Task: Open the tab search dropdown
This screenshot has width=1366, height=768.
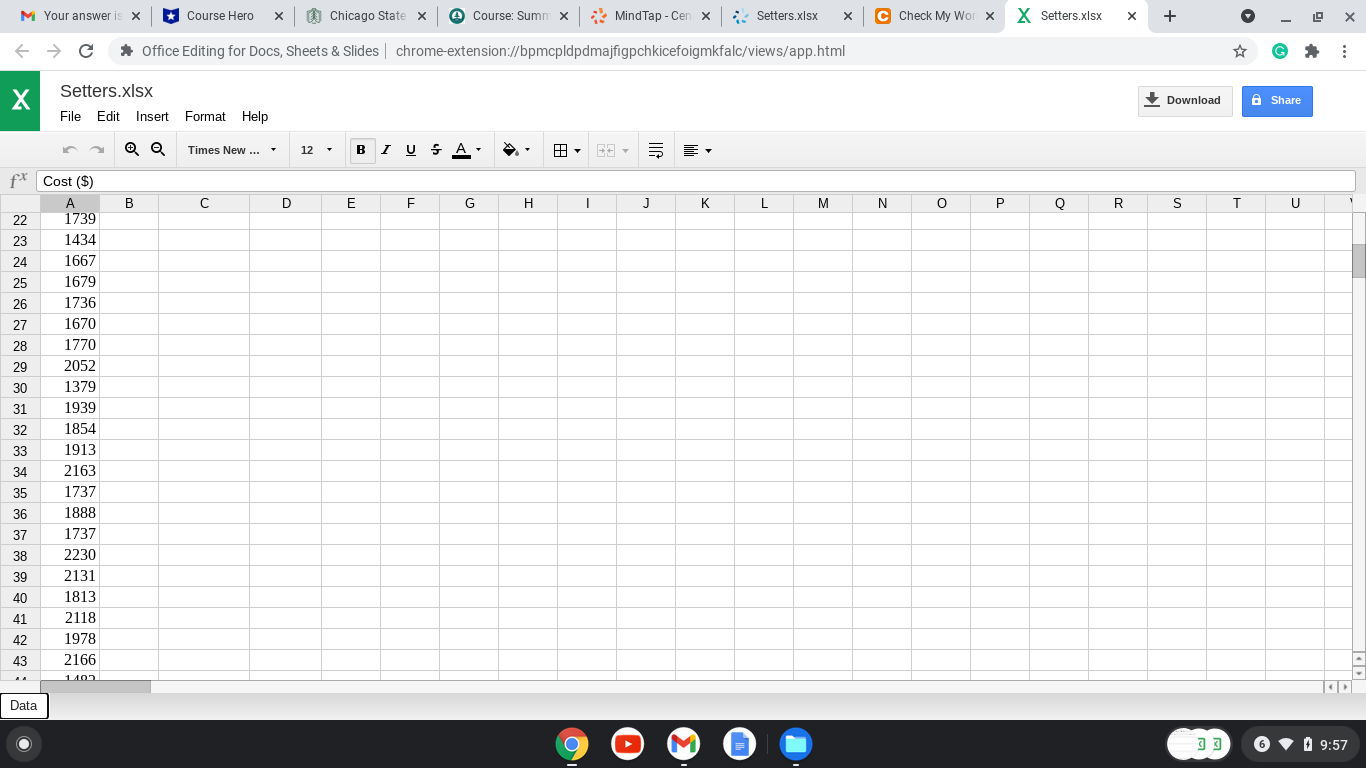Action: (x=1248, y=16)
